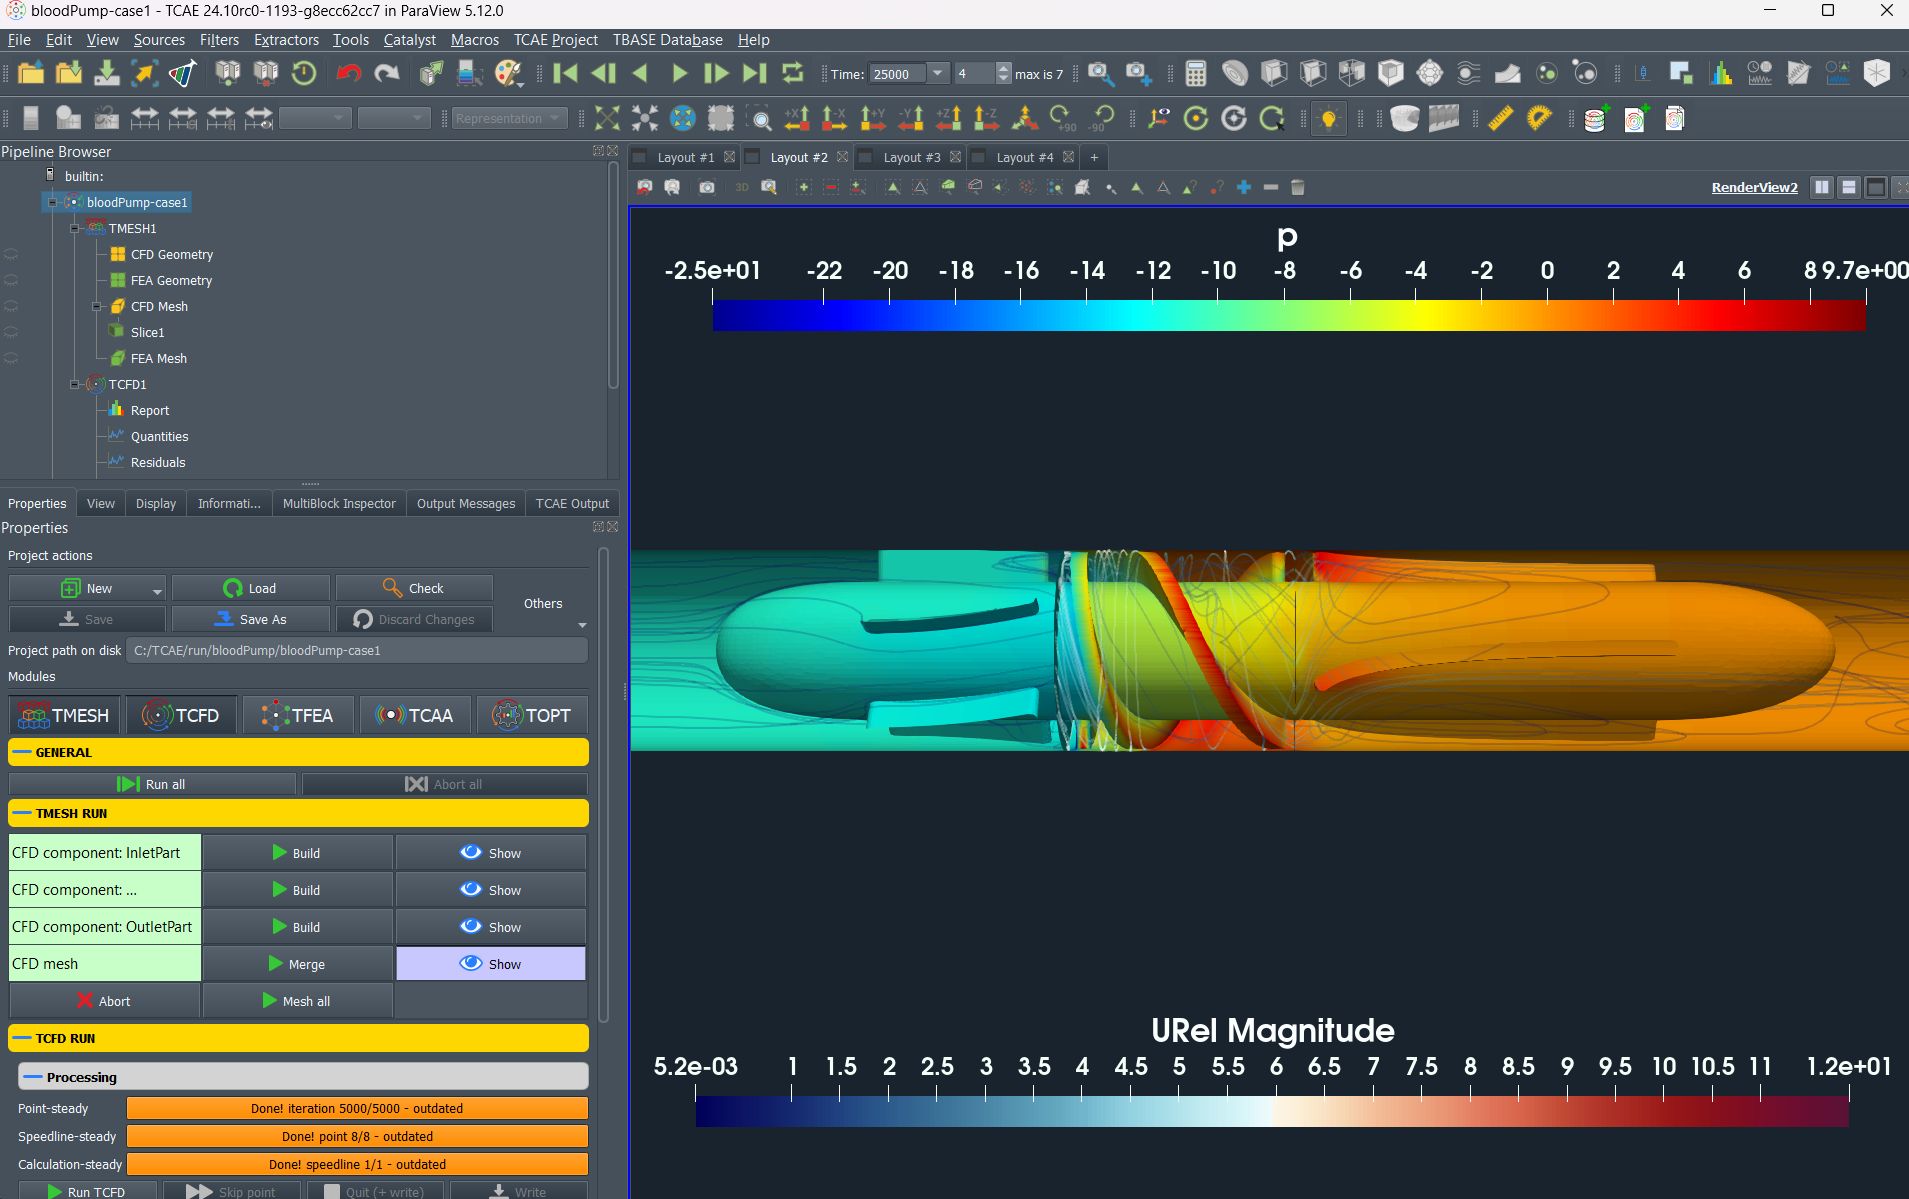Viewport: 1909px width, 1199px height.
Task: Collapse the TCFD1 tree node
Action: 75,384
